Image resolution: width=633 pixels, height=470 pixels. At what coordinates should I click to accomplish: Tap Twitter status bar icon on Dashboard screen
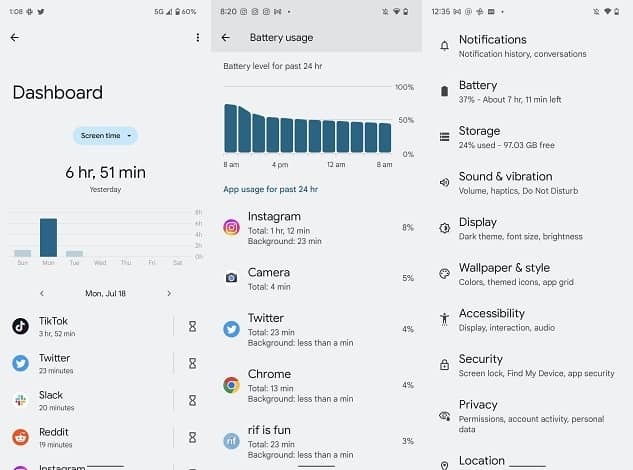41,12
